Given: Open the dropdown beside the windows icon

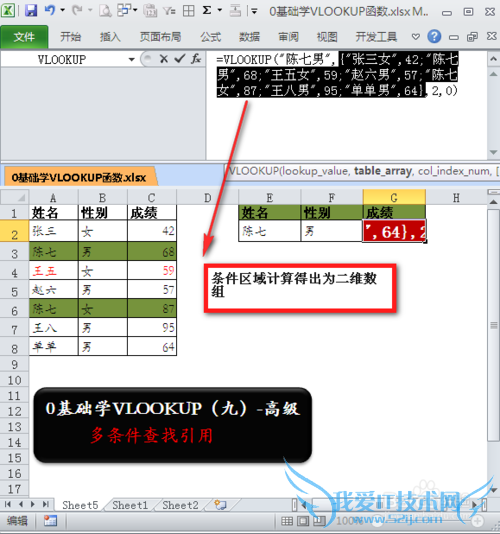Looking at the screenshot, I should click(135, 10).
